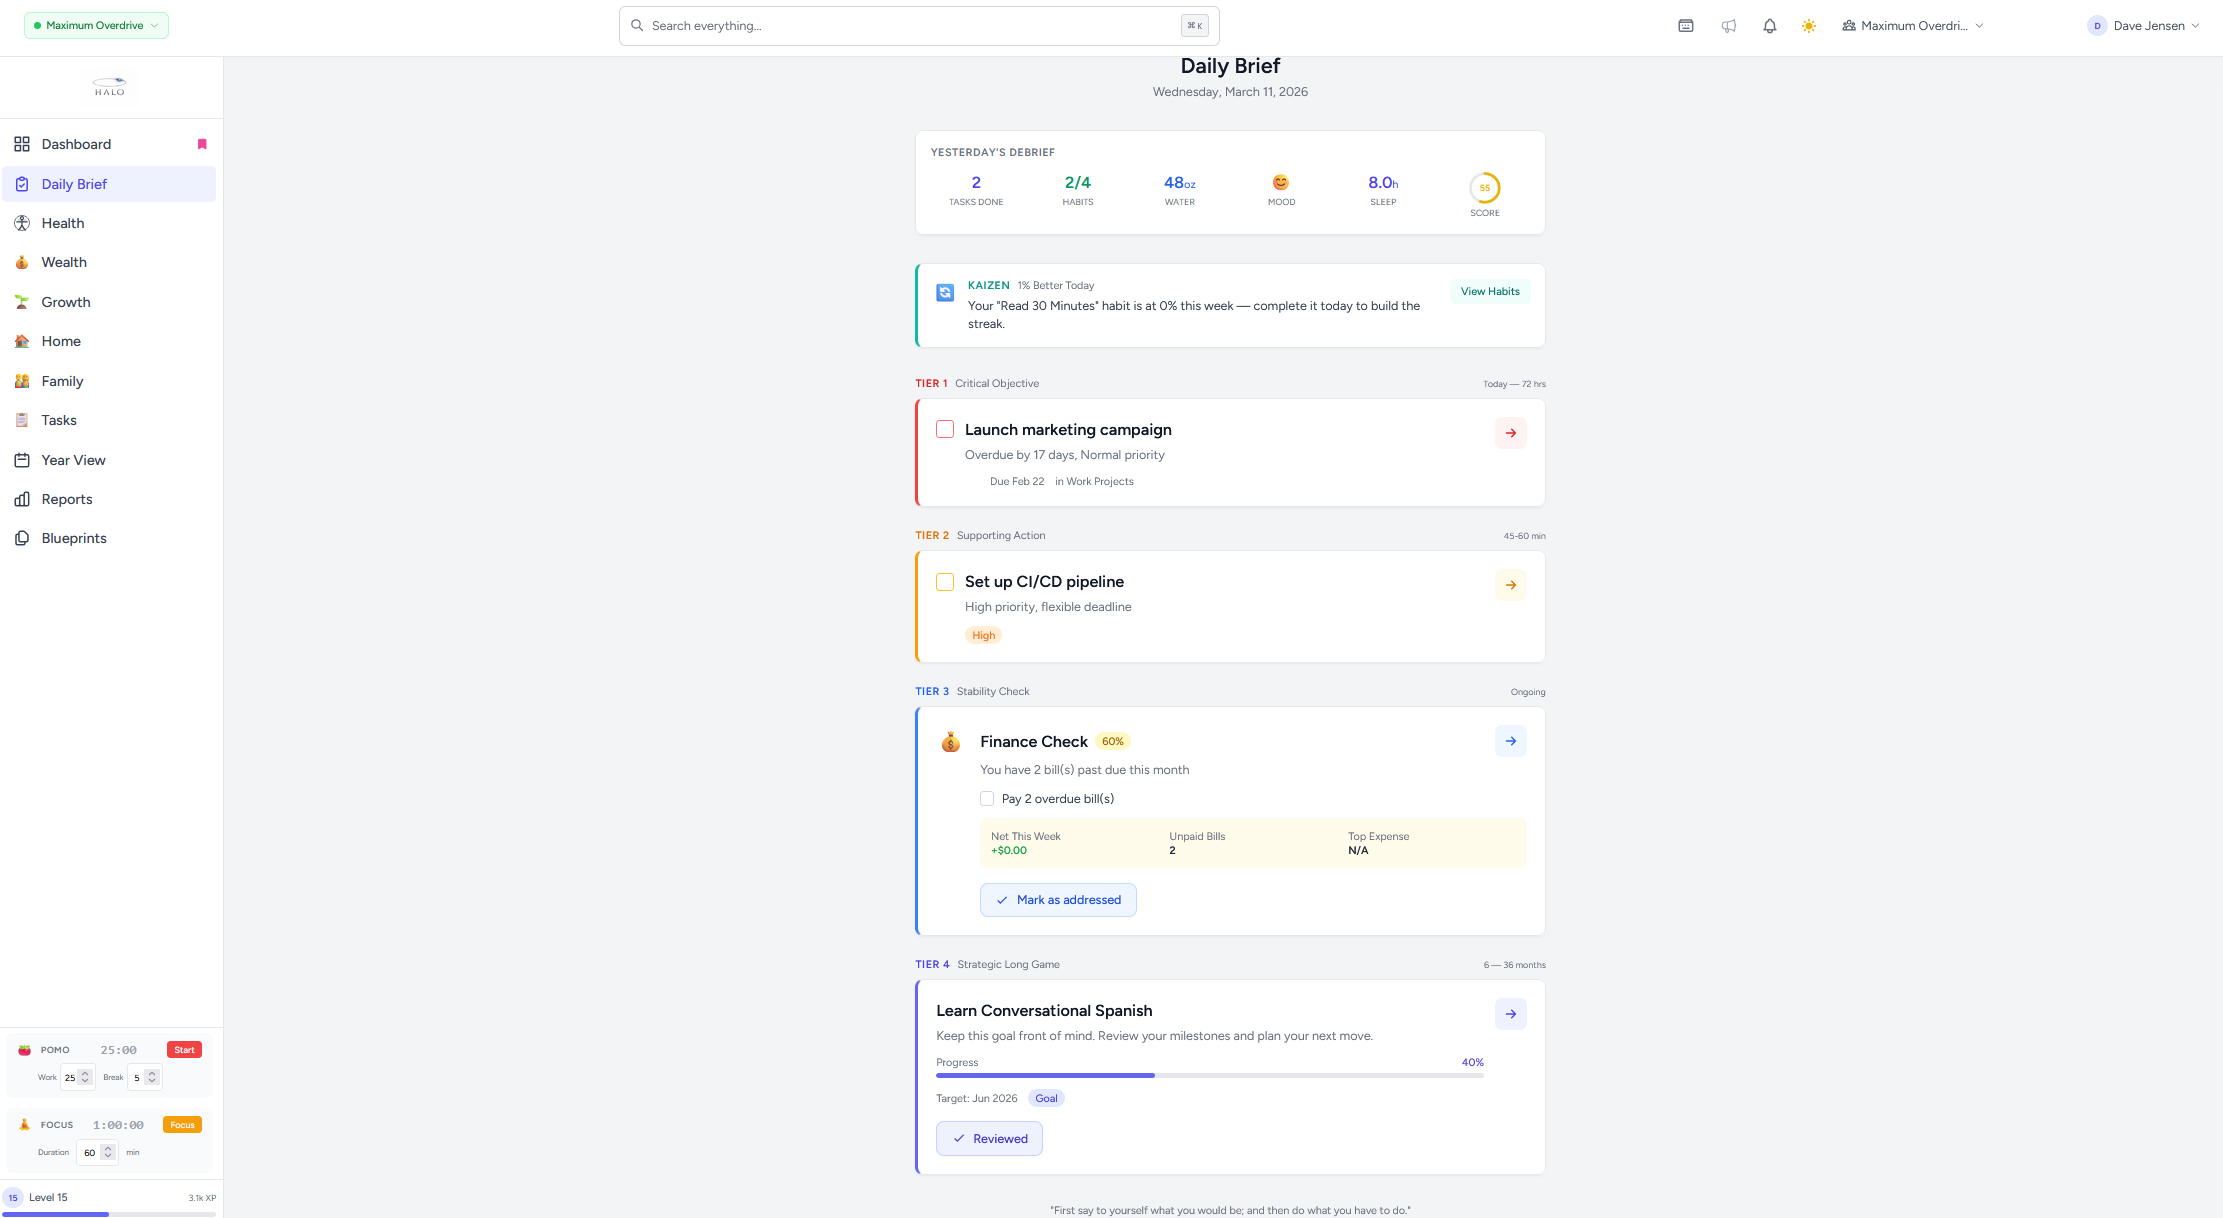Click the View Habits button
This screenshot has height=1218, width=2223.
tap(1489, 291)
